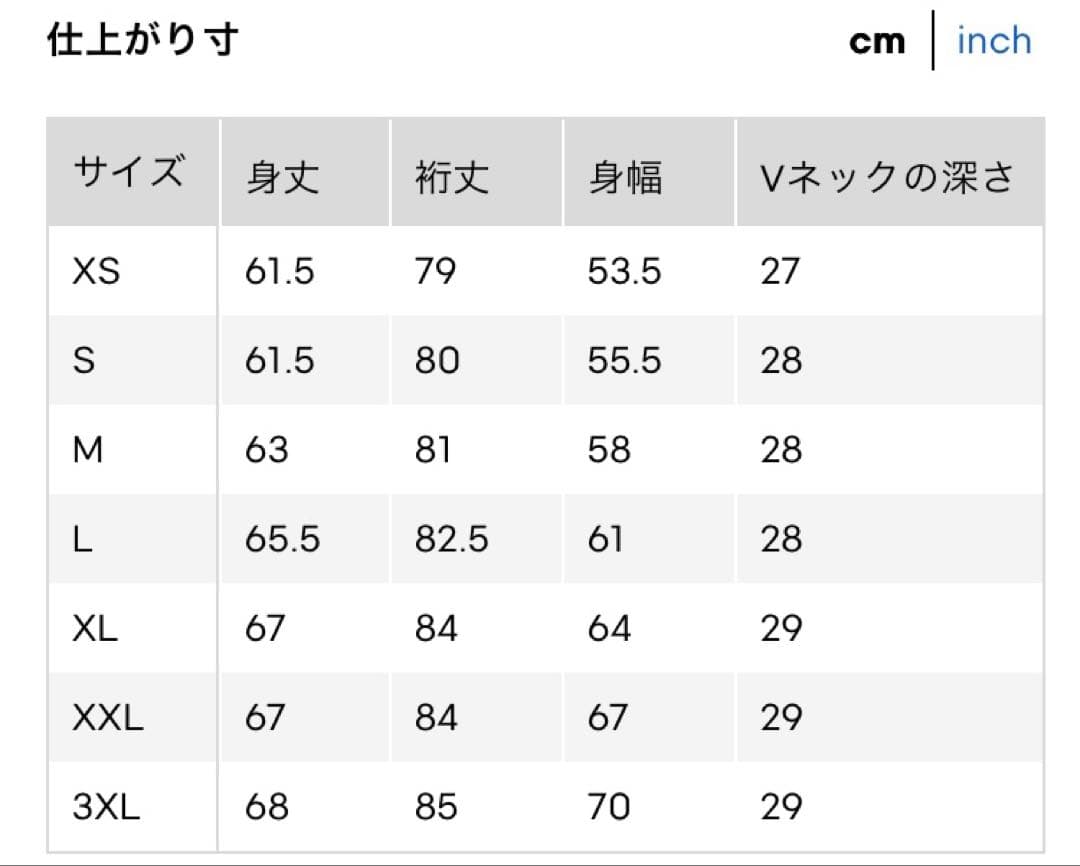This screenshot has width=1080, height=866.
Task: Click the 裄丈 column header
Action: (x=452, y=178)
